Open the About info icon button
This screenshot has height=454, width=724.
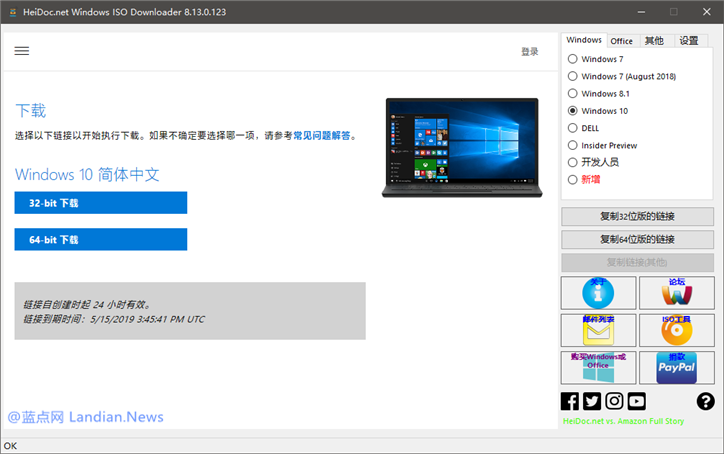click(598, 293)
